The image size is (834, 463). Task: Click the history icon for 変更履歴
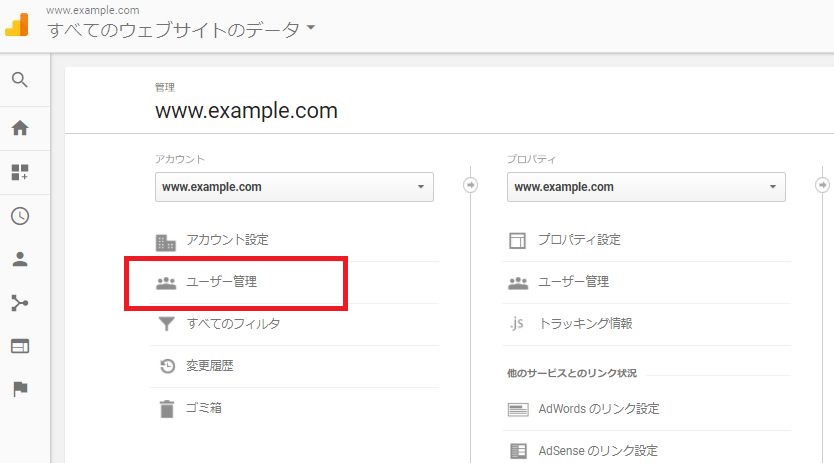pos(167,366)
